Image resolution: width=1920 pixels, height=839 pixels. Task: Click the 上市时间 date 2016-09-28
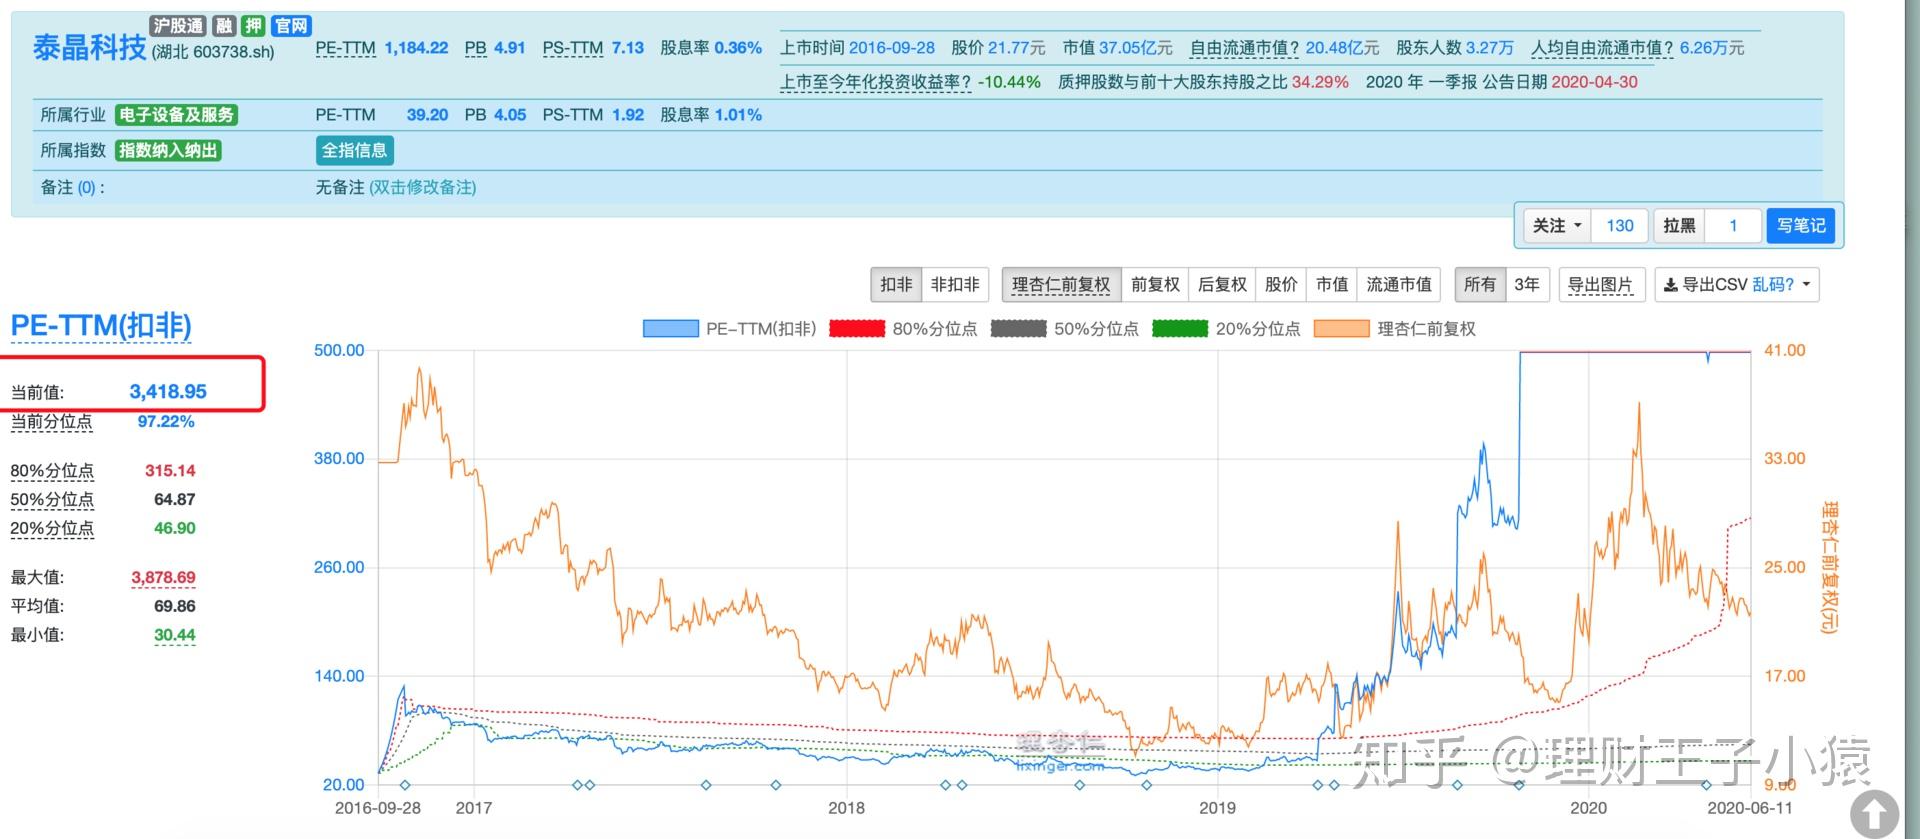pyautogui.click(x=892, y=48)
